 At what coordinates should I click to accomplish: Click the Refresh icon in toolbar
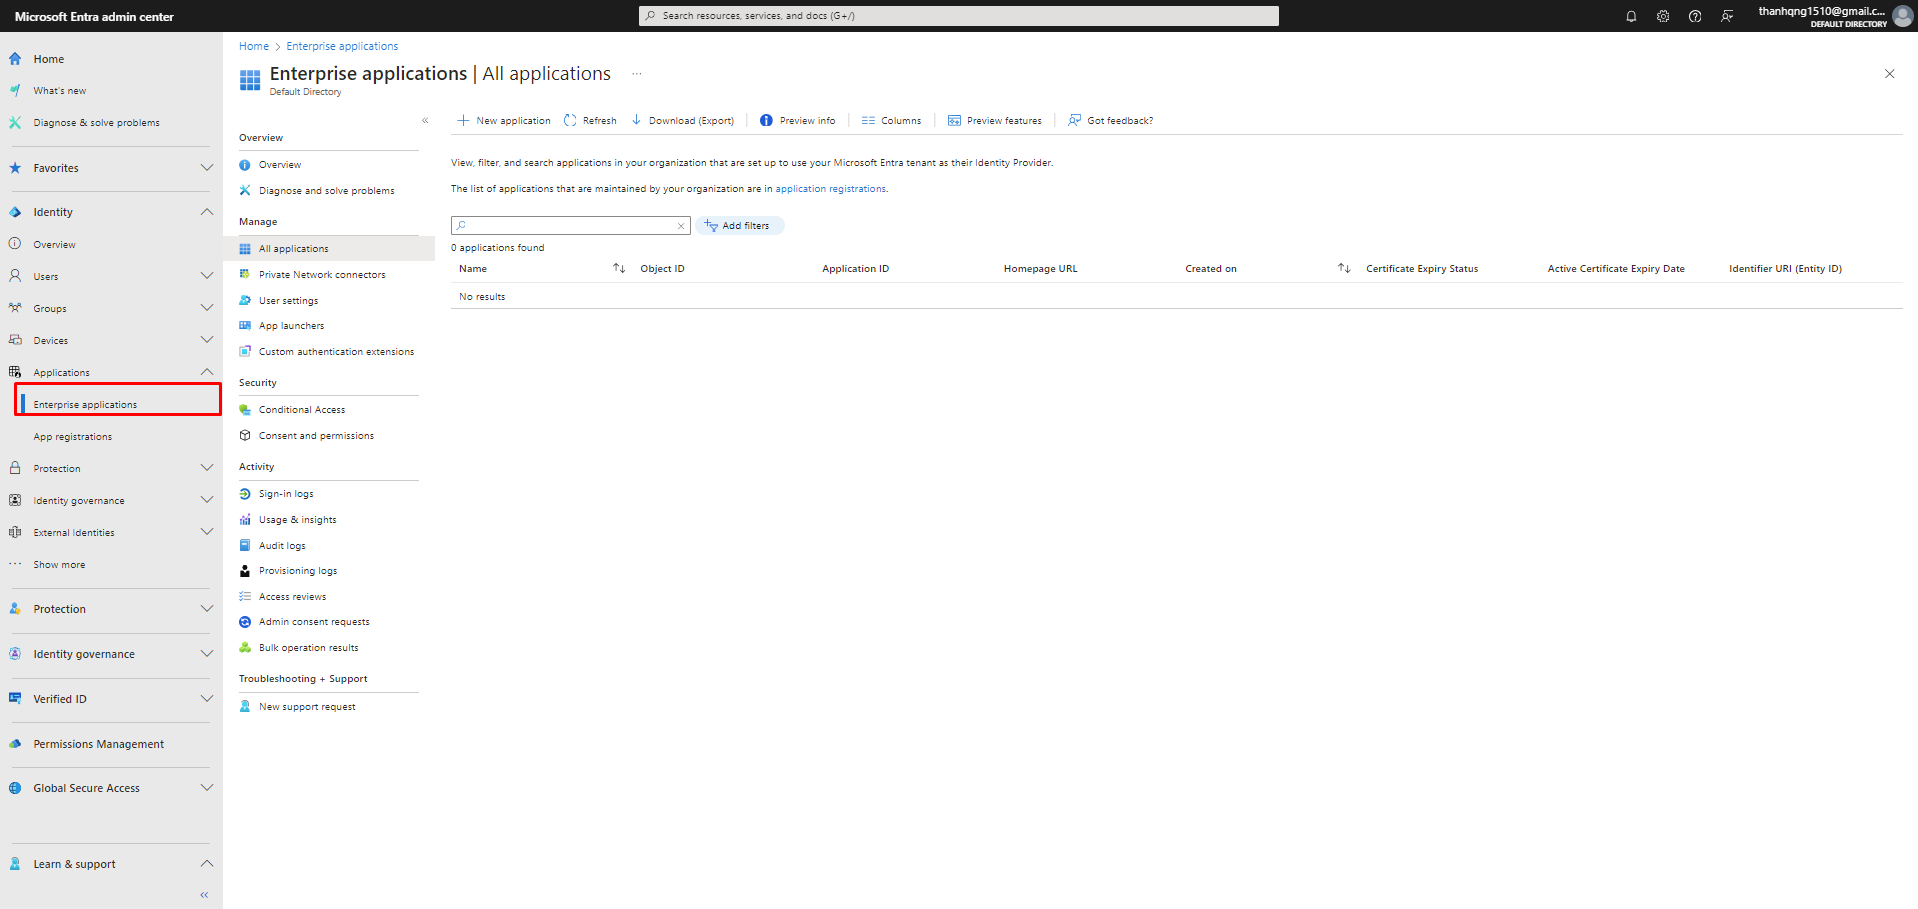tap(570, 120)
